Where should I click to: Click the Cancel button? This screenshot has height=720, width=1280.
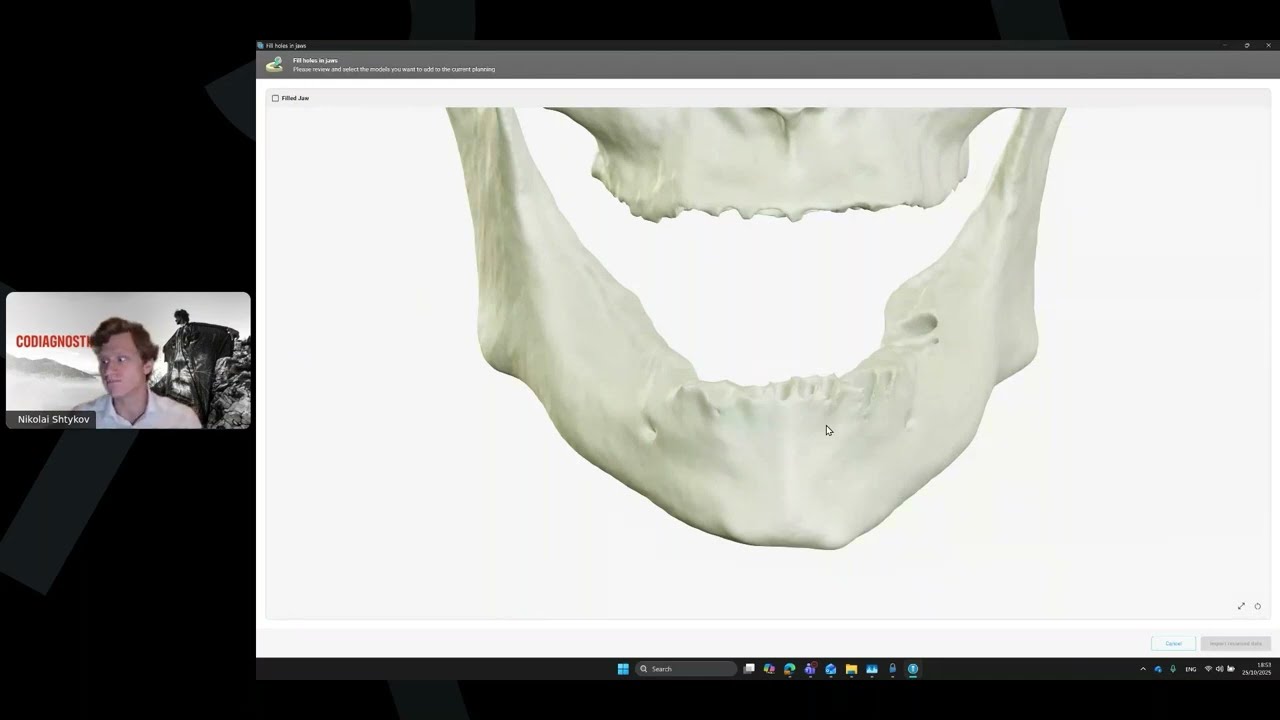(1173, 643)
